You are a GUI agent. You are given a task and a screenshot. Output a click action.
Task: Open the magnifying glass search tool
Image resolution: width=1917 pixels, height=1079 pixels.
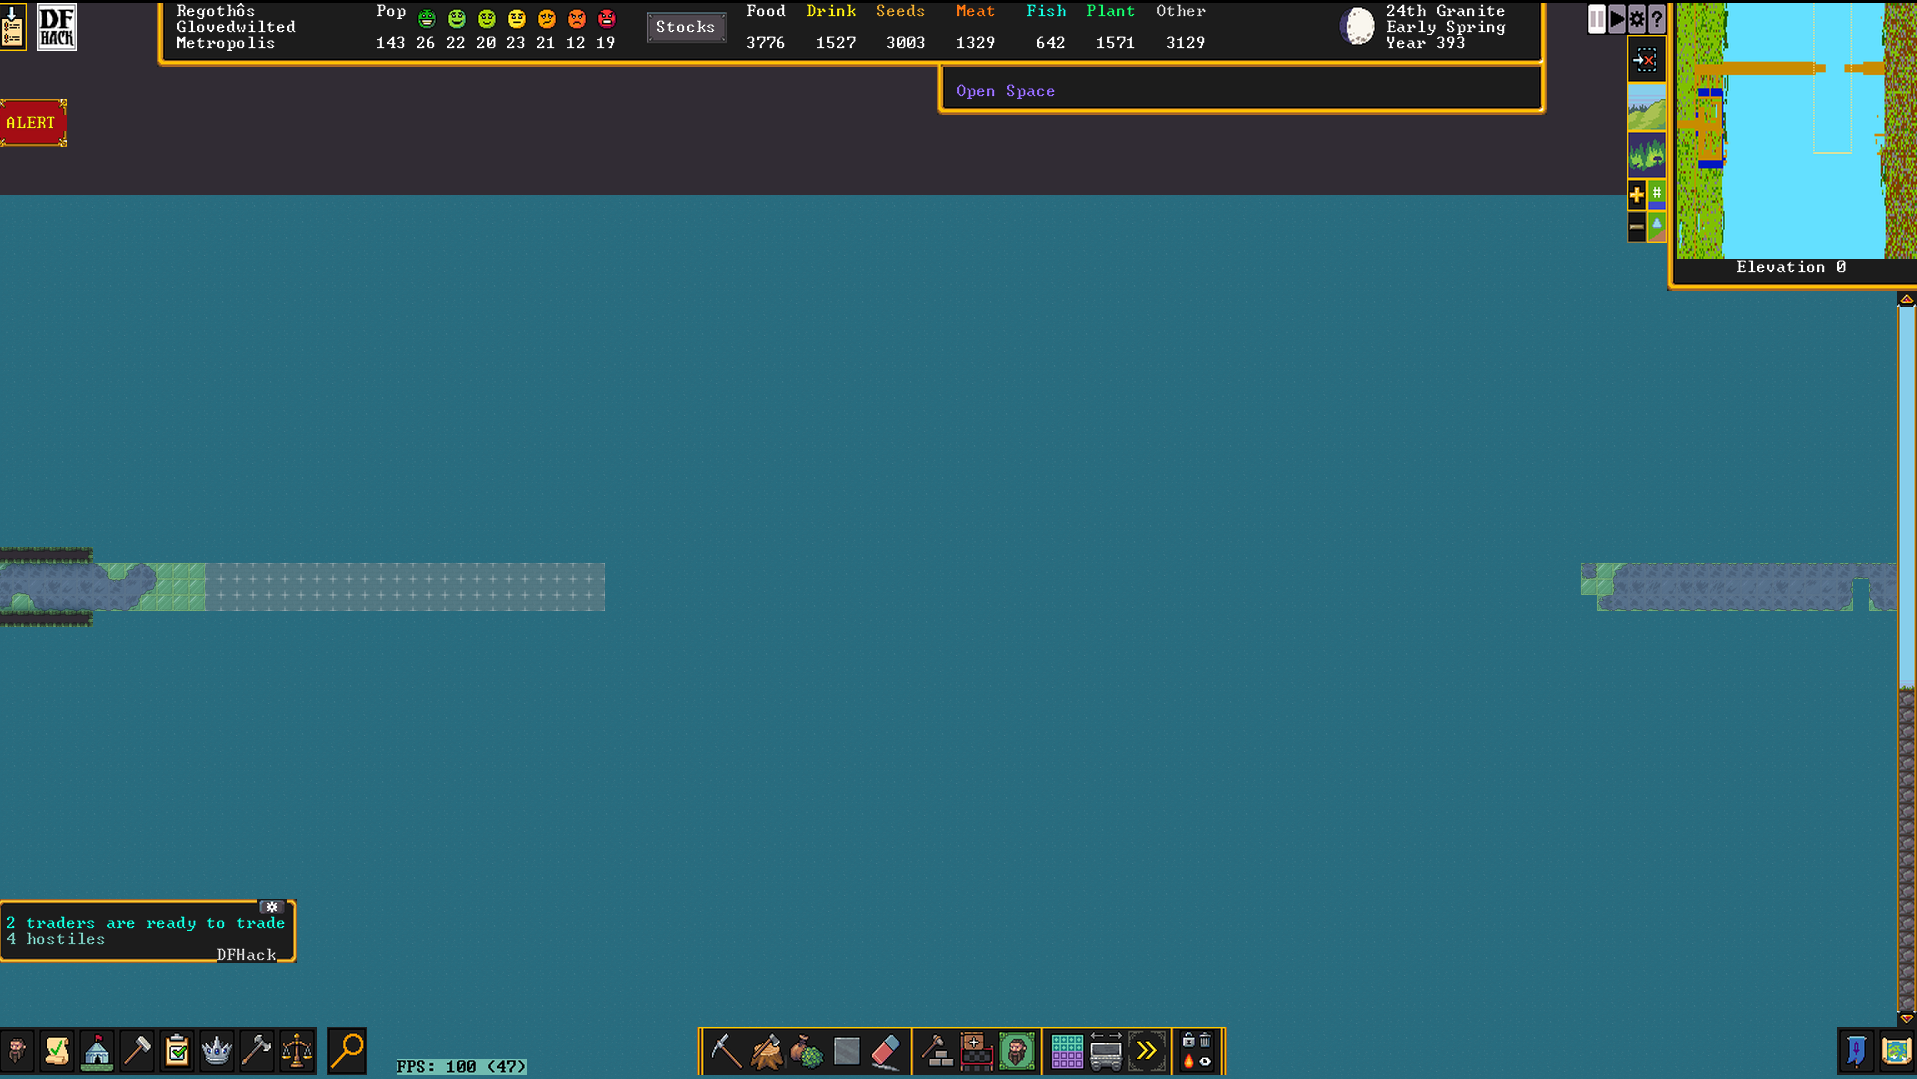click(347, 1051)
